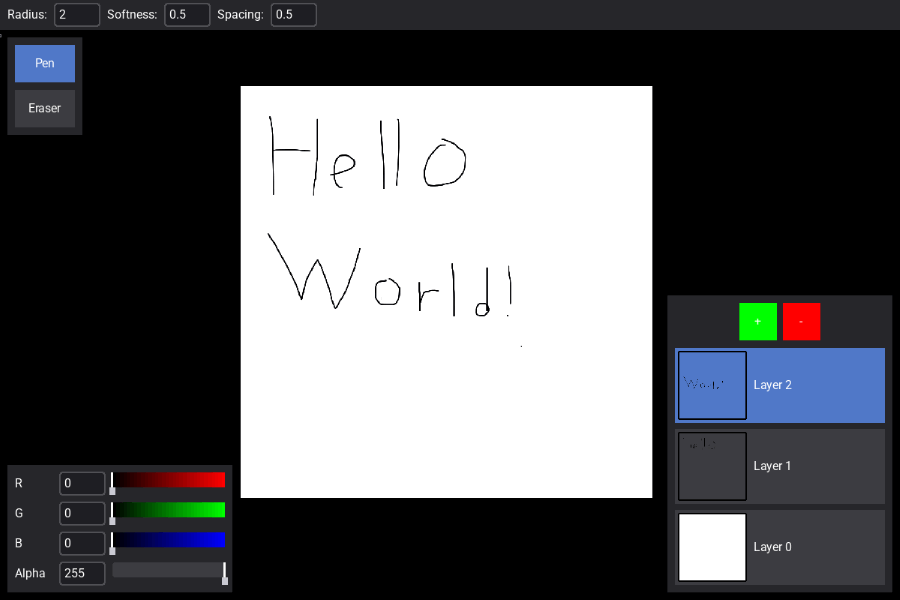The width and height of the screenshot is (900, 600).
Task: Select Layer 1 row
Action: click(780, 466)
